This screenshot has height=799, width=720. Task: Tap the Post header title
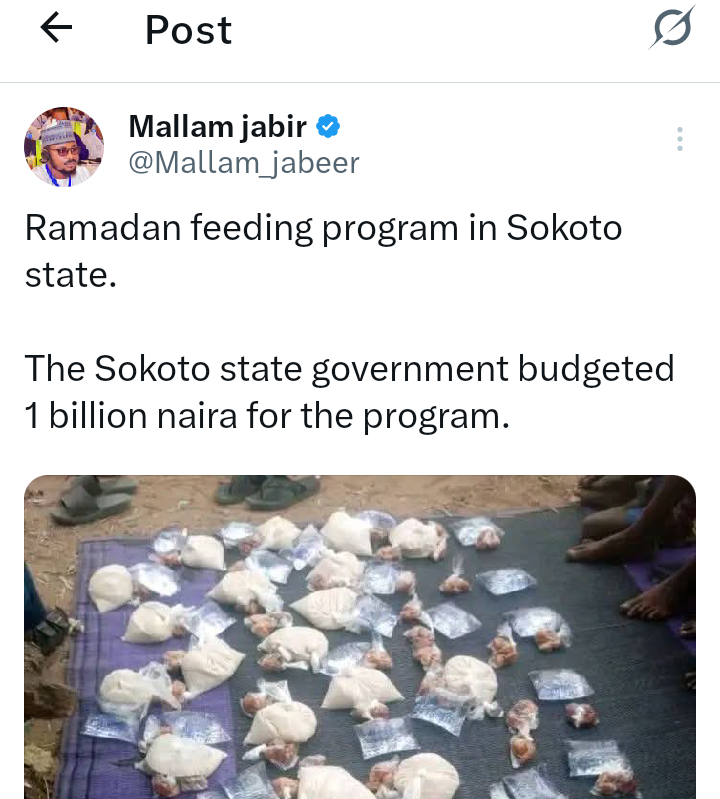point(188,30)
